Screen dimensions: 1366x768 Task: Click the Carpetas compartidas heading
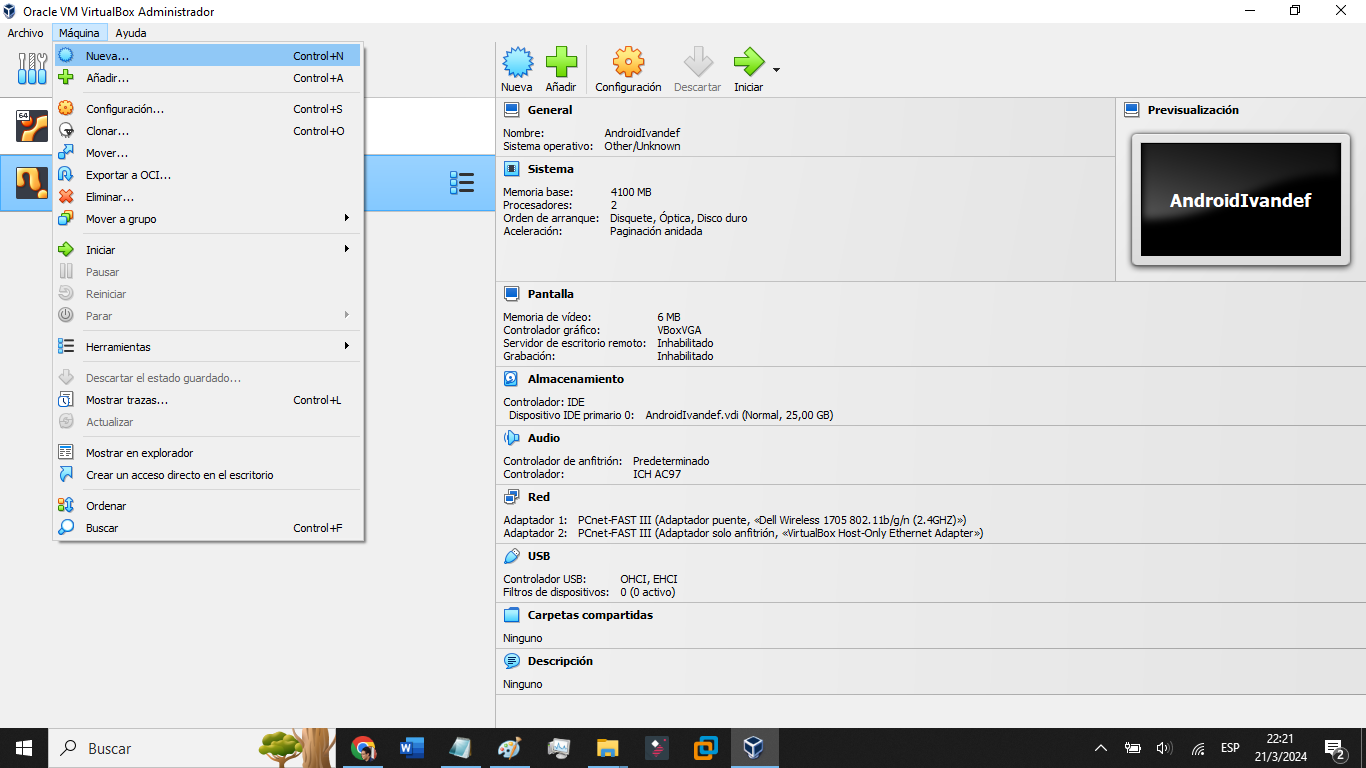click(590, 615)
